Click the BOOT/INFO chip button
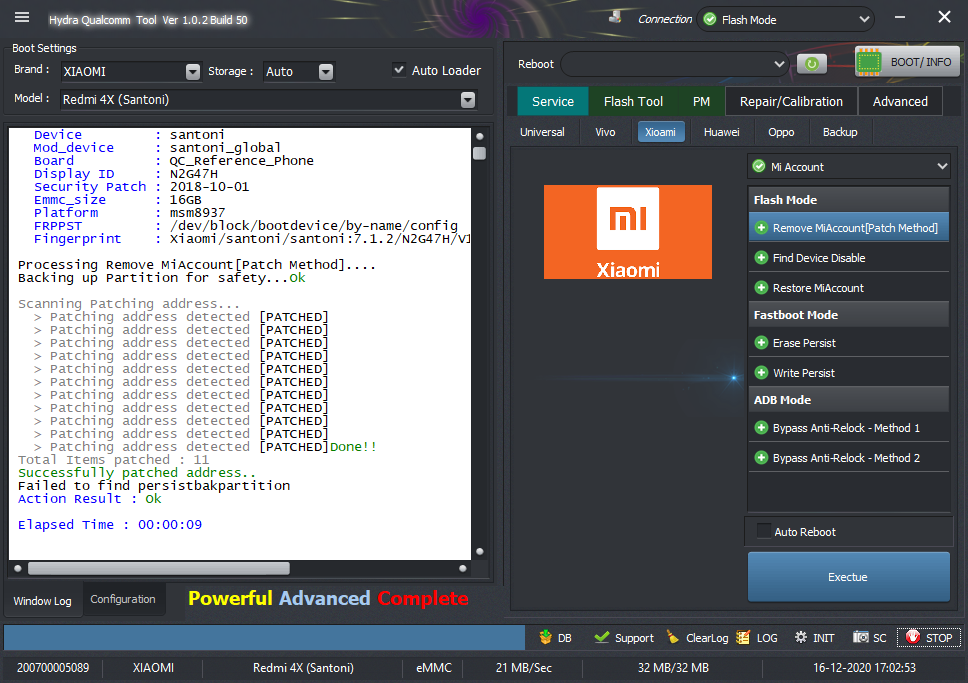 (x=908, y=62)
